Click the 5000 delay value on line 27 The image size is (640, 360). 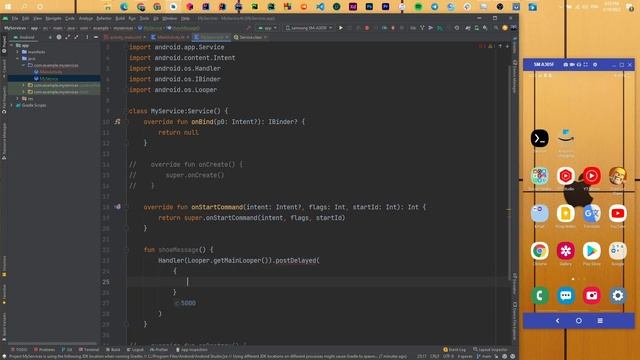coord(188,303)
